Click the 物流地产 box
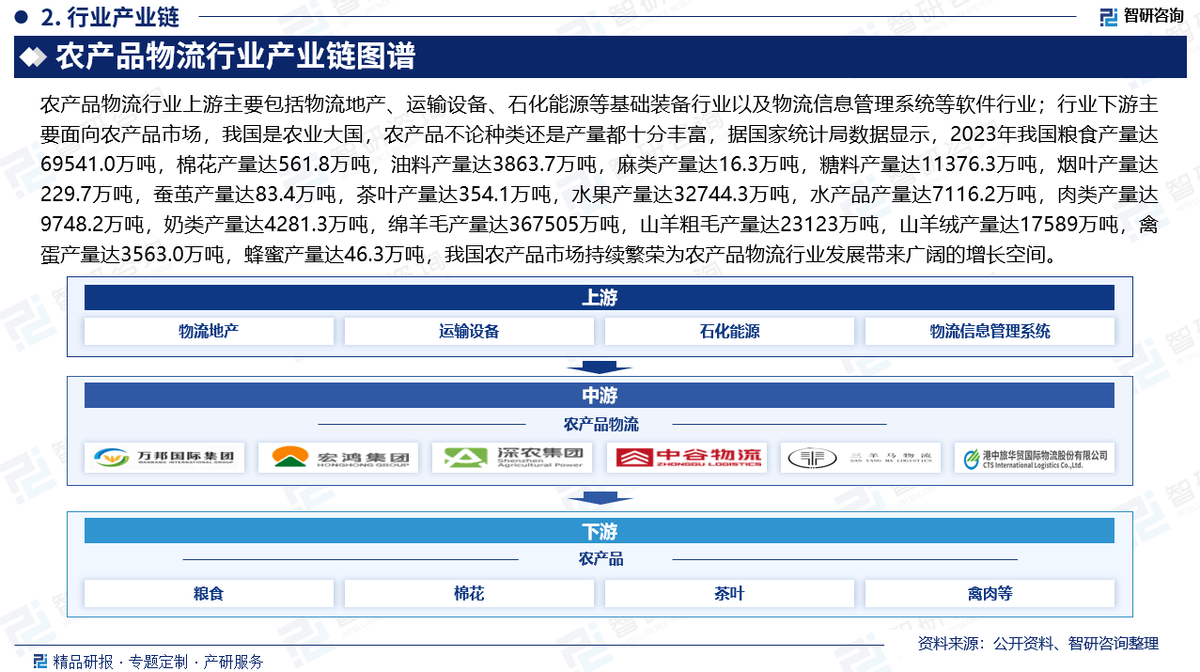 click(209, 332)
